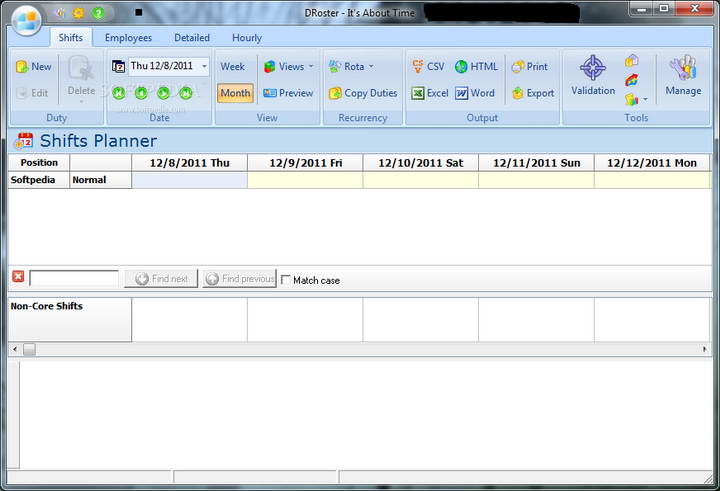The width and height of the screenshot is (720, 491).
Task: Switch to the Hourly tab
Action: coord(247,38)
